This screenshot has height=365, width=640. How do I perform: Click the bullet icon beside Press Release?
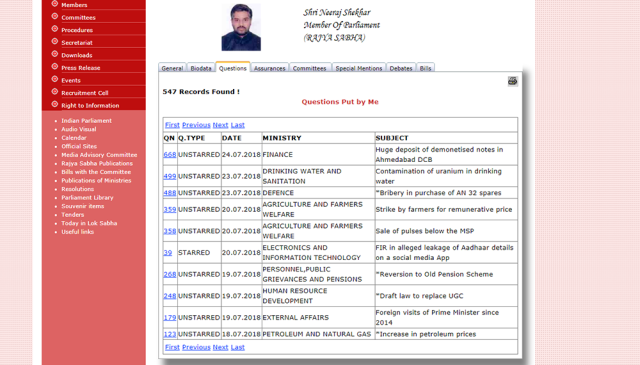pyautogui.click(x=55, y=67)
